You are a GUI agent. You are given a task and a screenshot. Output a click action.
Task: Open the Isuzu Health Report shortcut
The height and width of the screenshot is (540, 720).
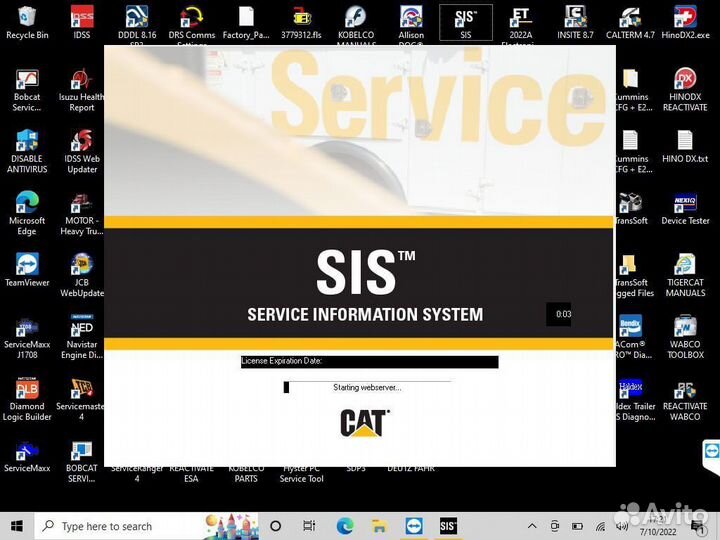coord(82,90)
